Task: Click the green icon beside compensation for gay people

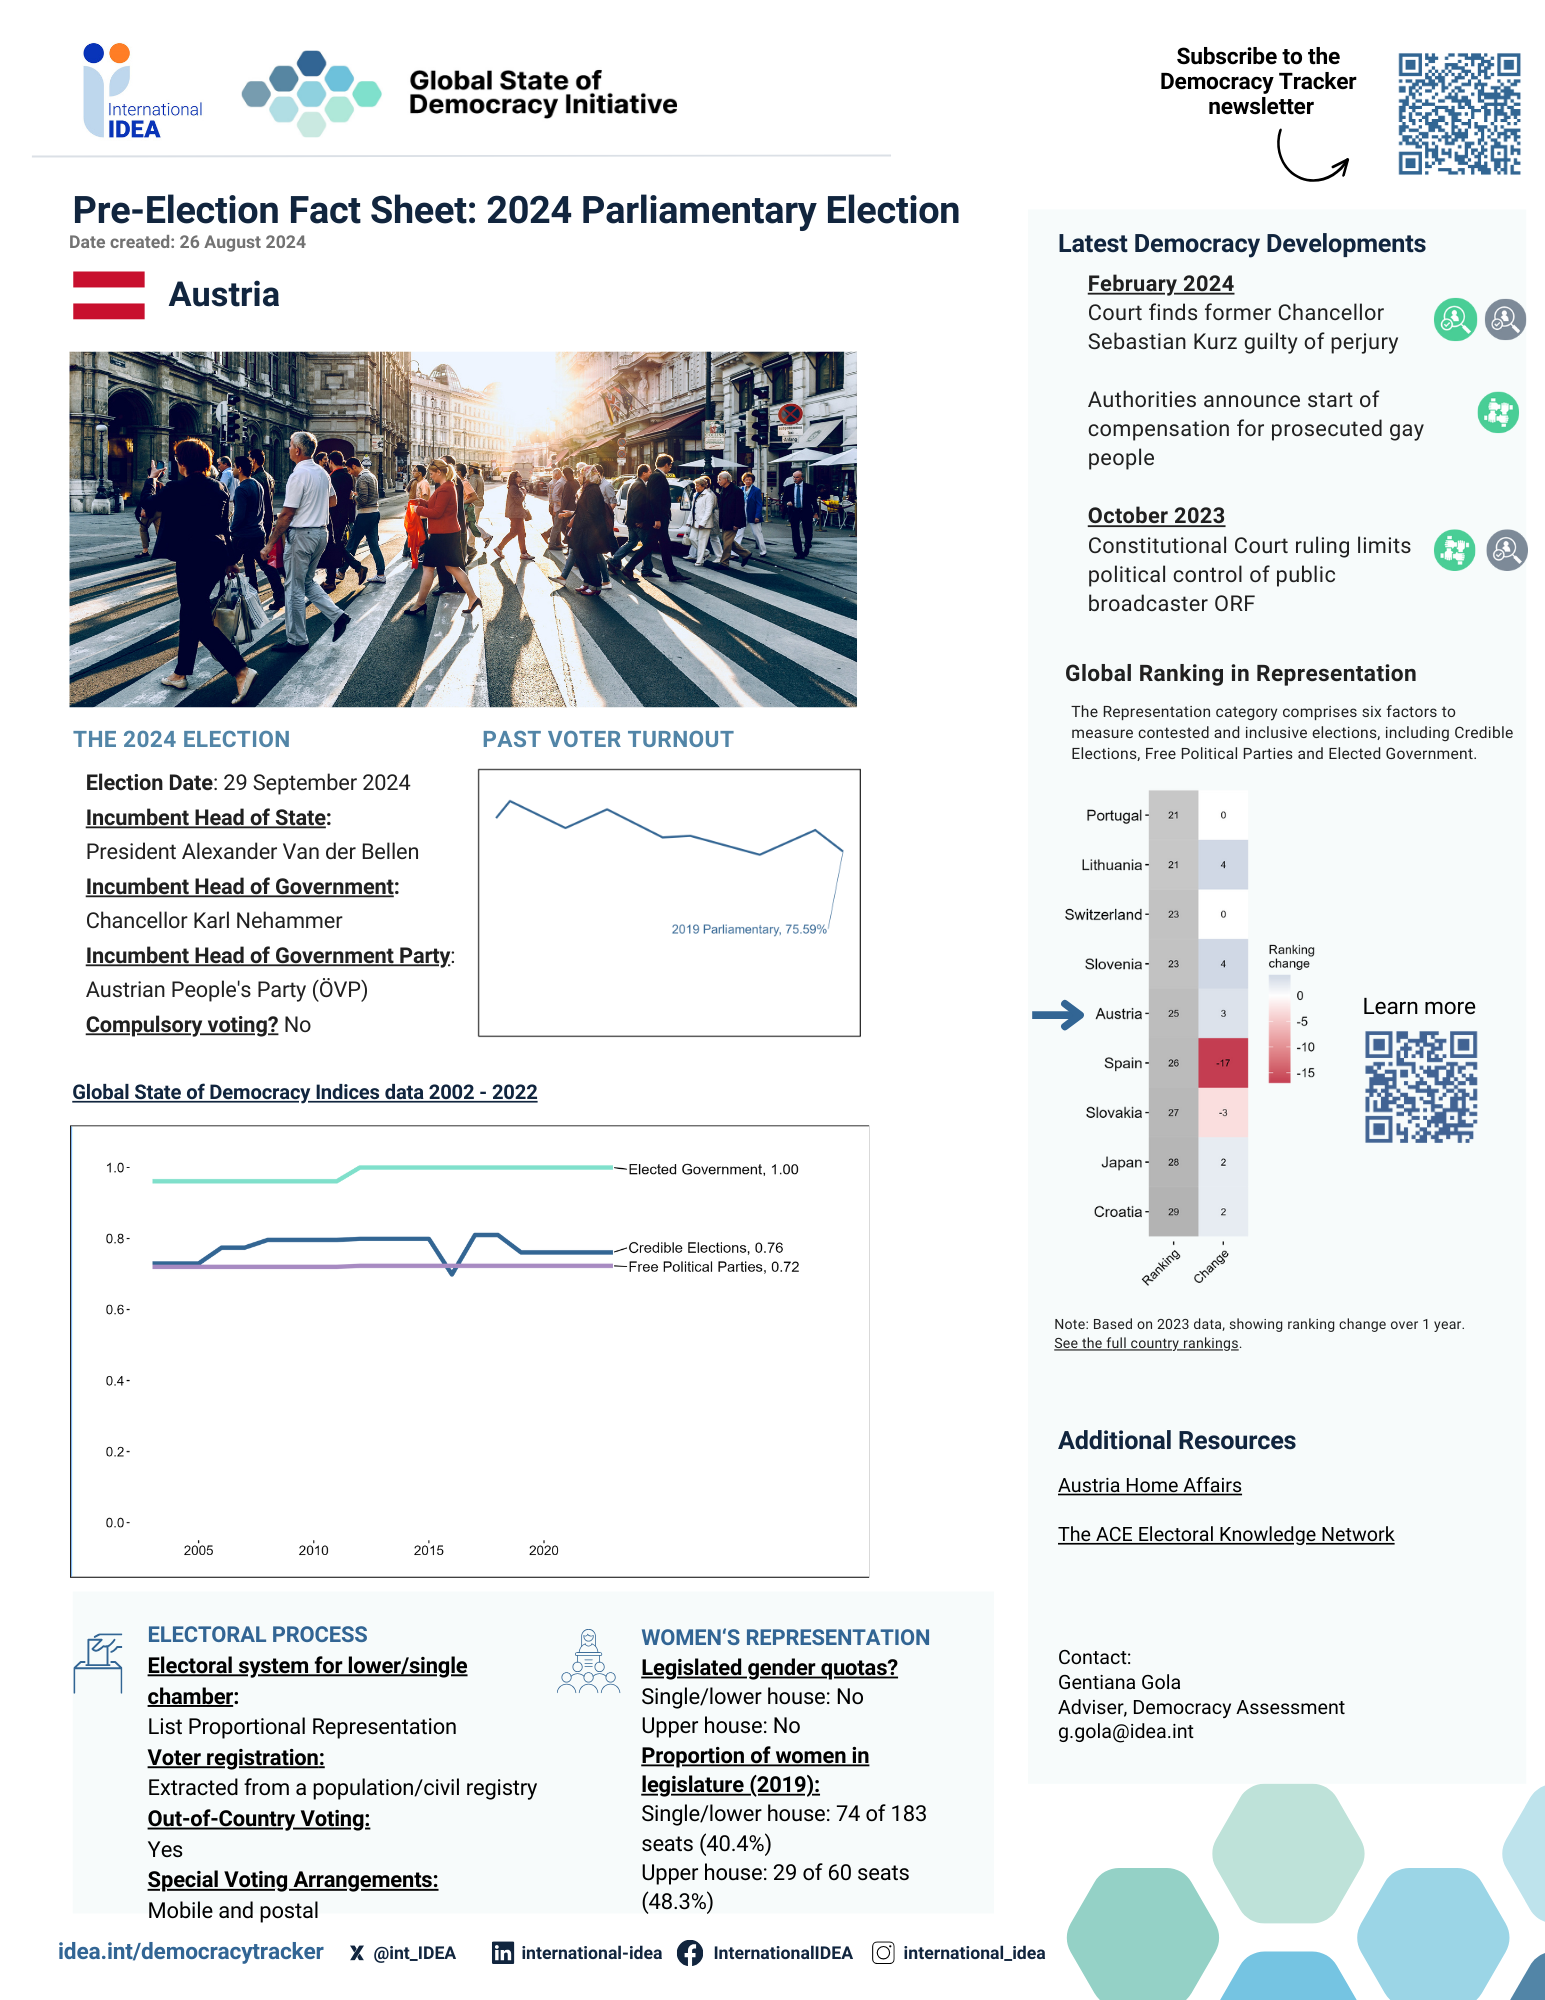Action: [x=1498, y=412]
